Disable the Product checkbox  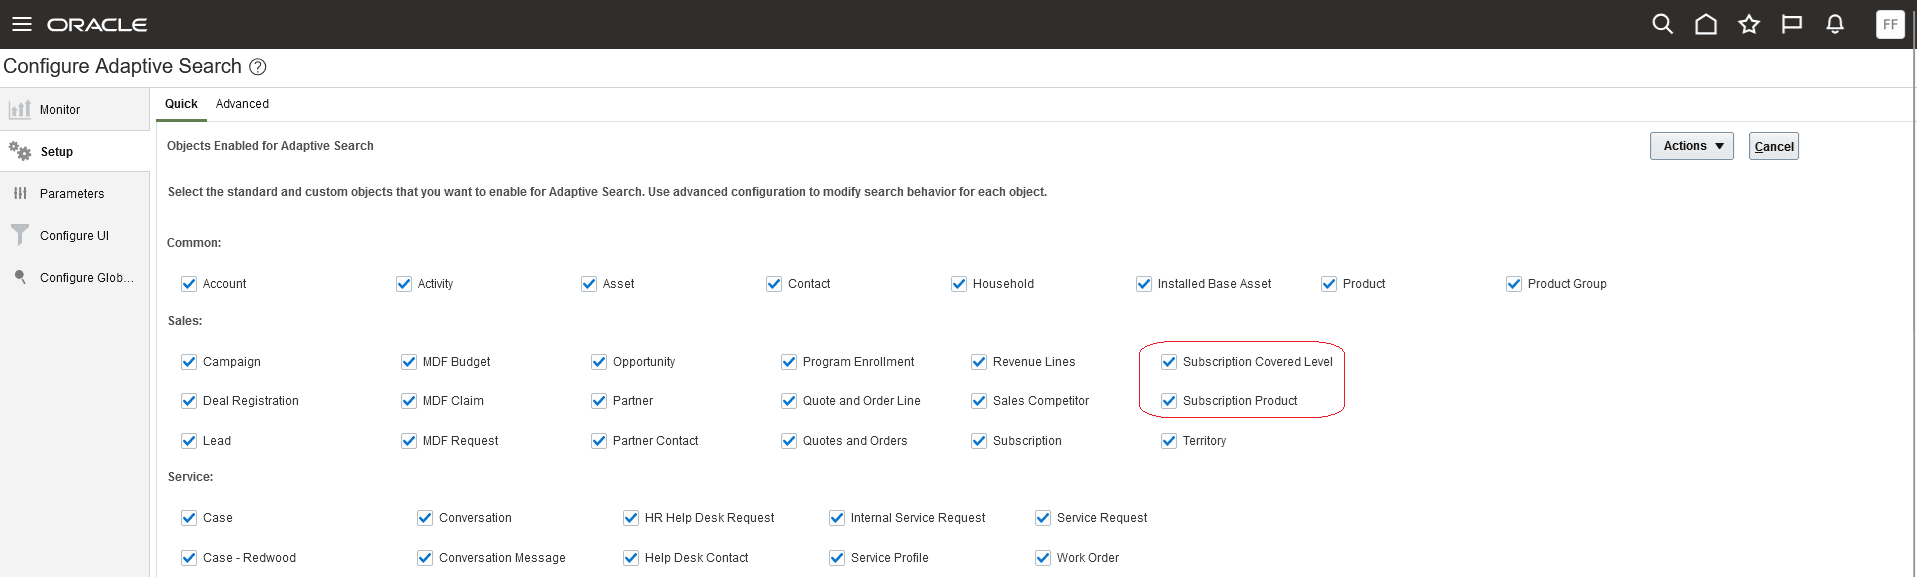coord(1329,284)
